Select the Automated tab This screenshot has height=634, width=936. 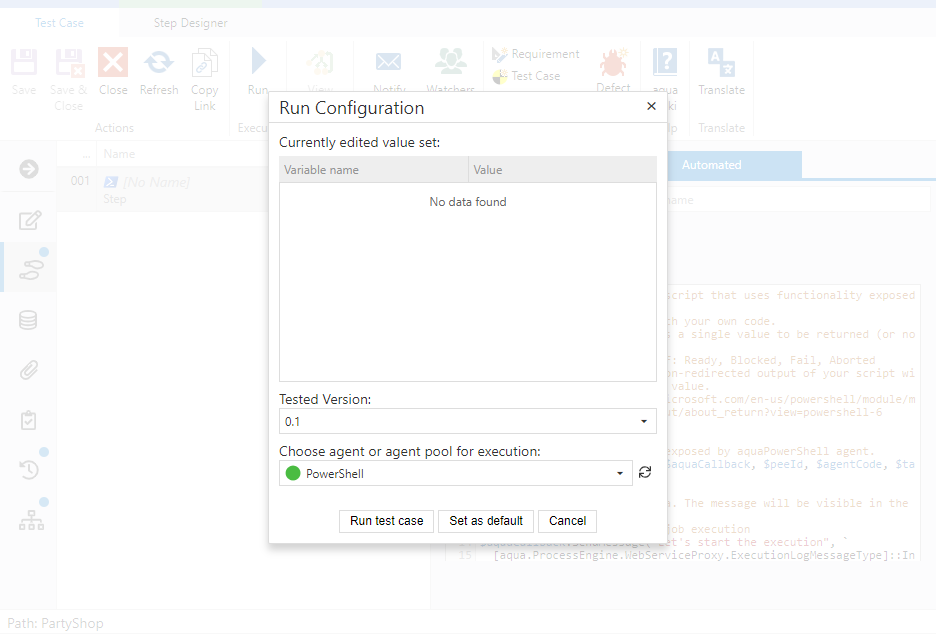pos(711,165)
